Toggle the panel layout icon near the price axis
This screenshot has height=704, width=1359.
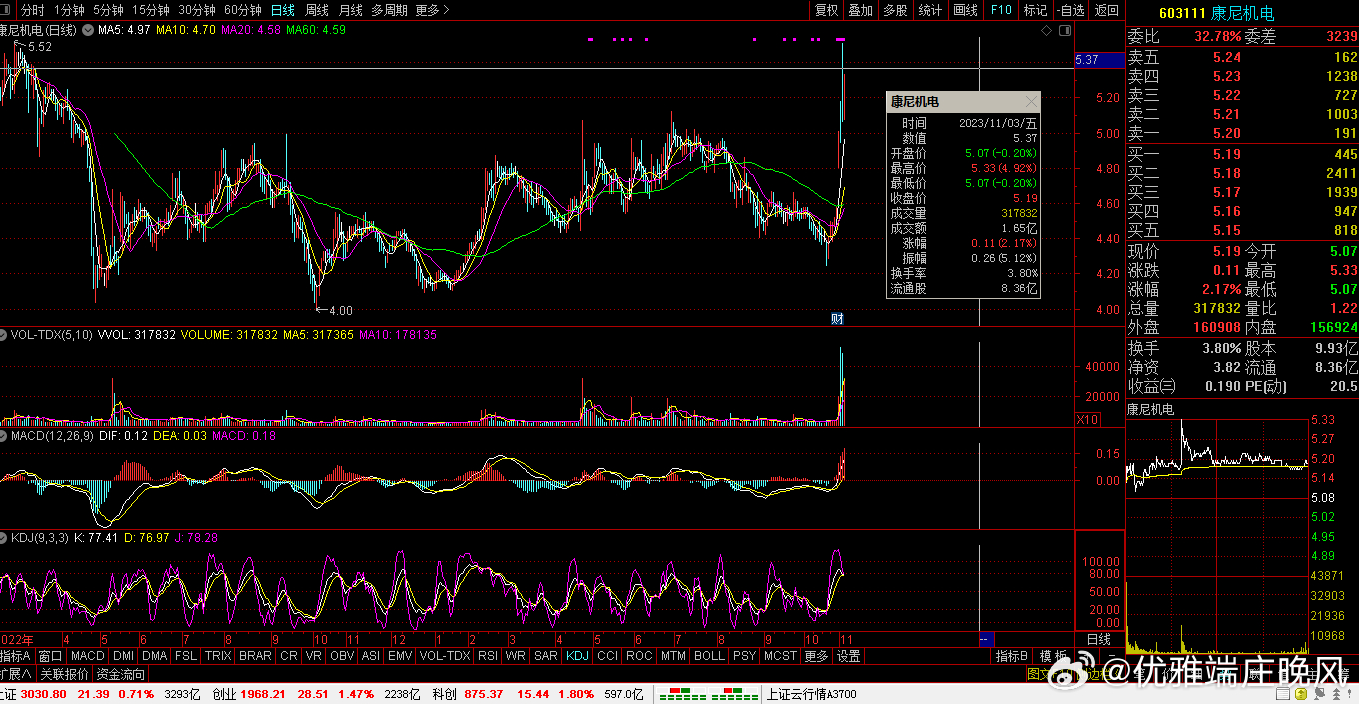[x=1063, y=31]
